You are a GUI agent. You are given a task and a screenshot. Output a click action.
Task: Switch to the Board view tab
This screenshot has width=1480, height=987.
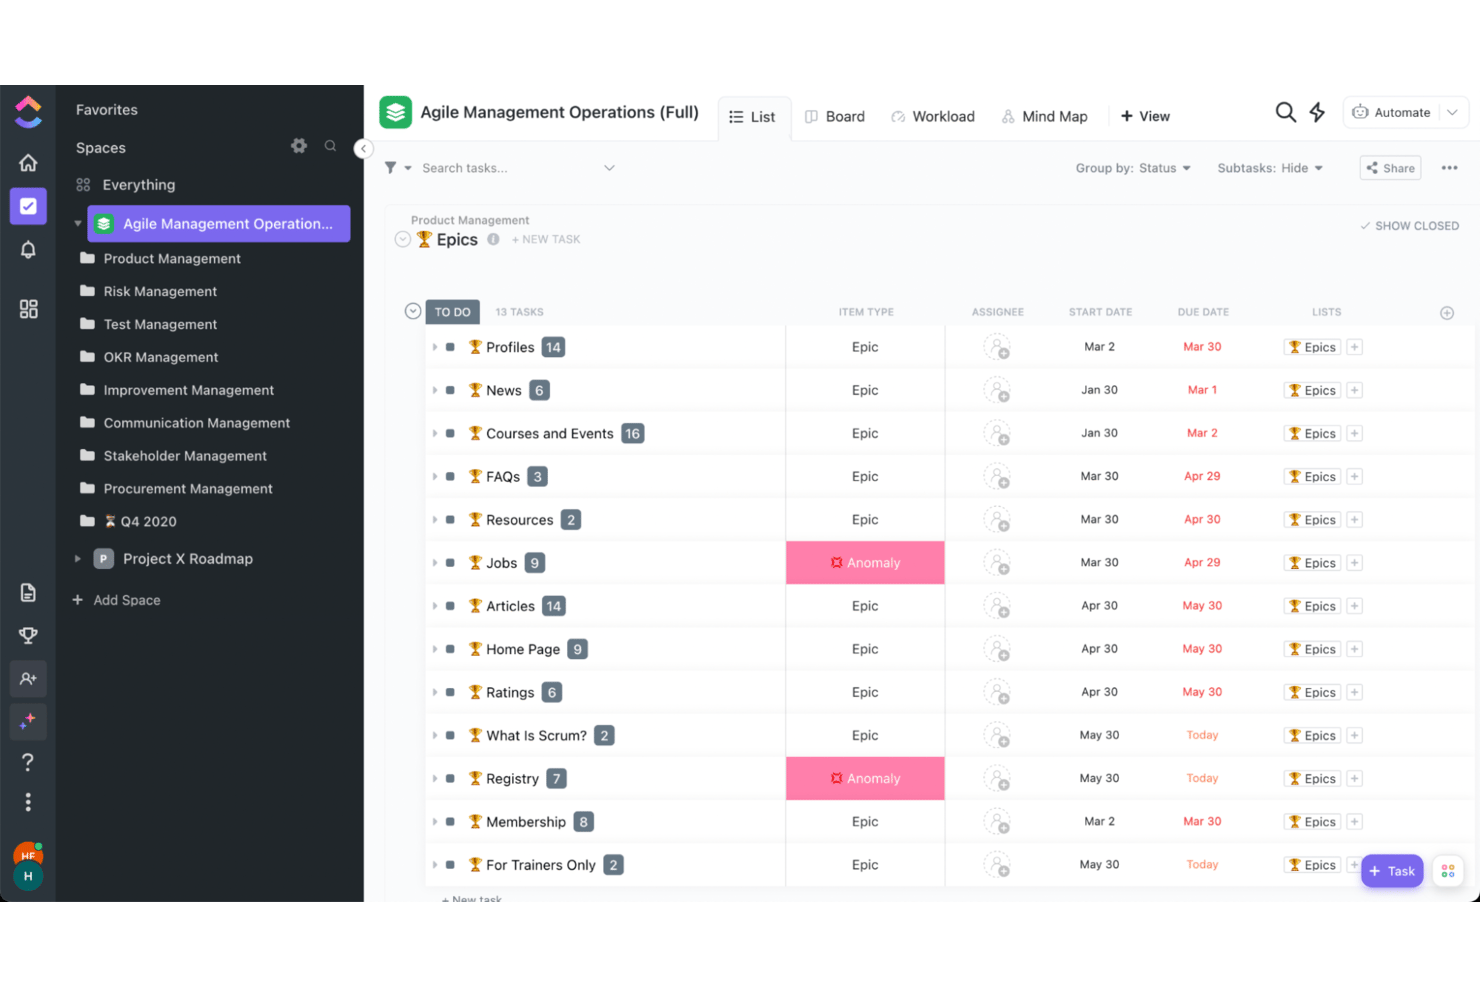(x=835, y=116)
